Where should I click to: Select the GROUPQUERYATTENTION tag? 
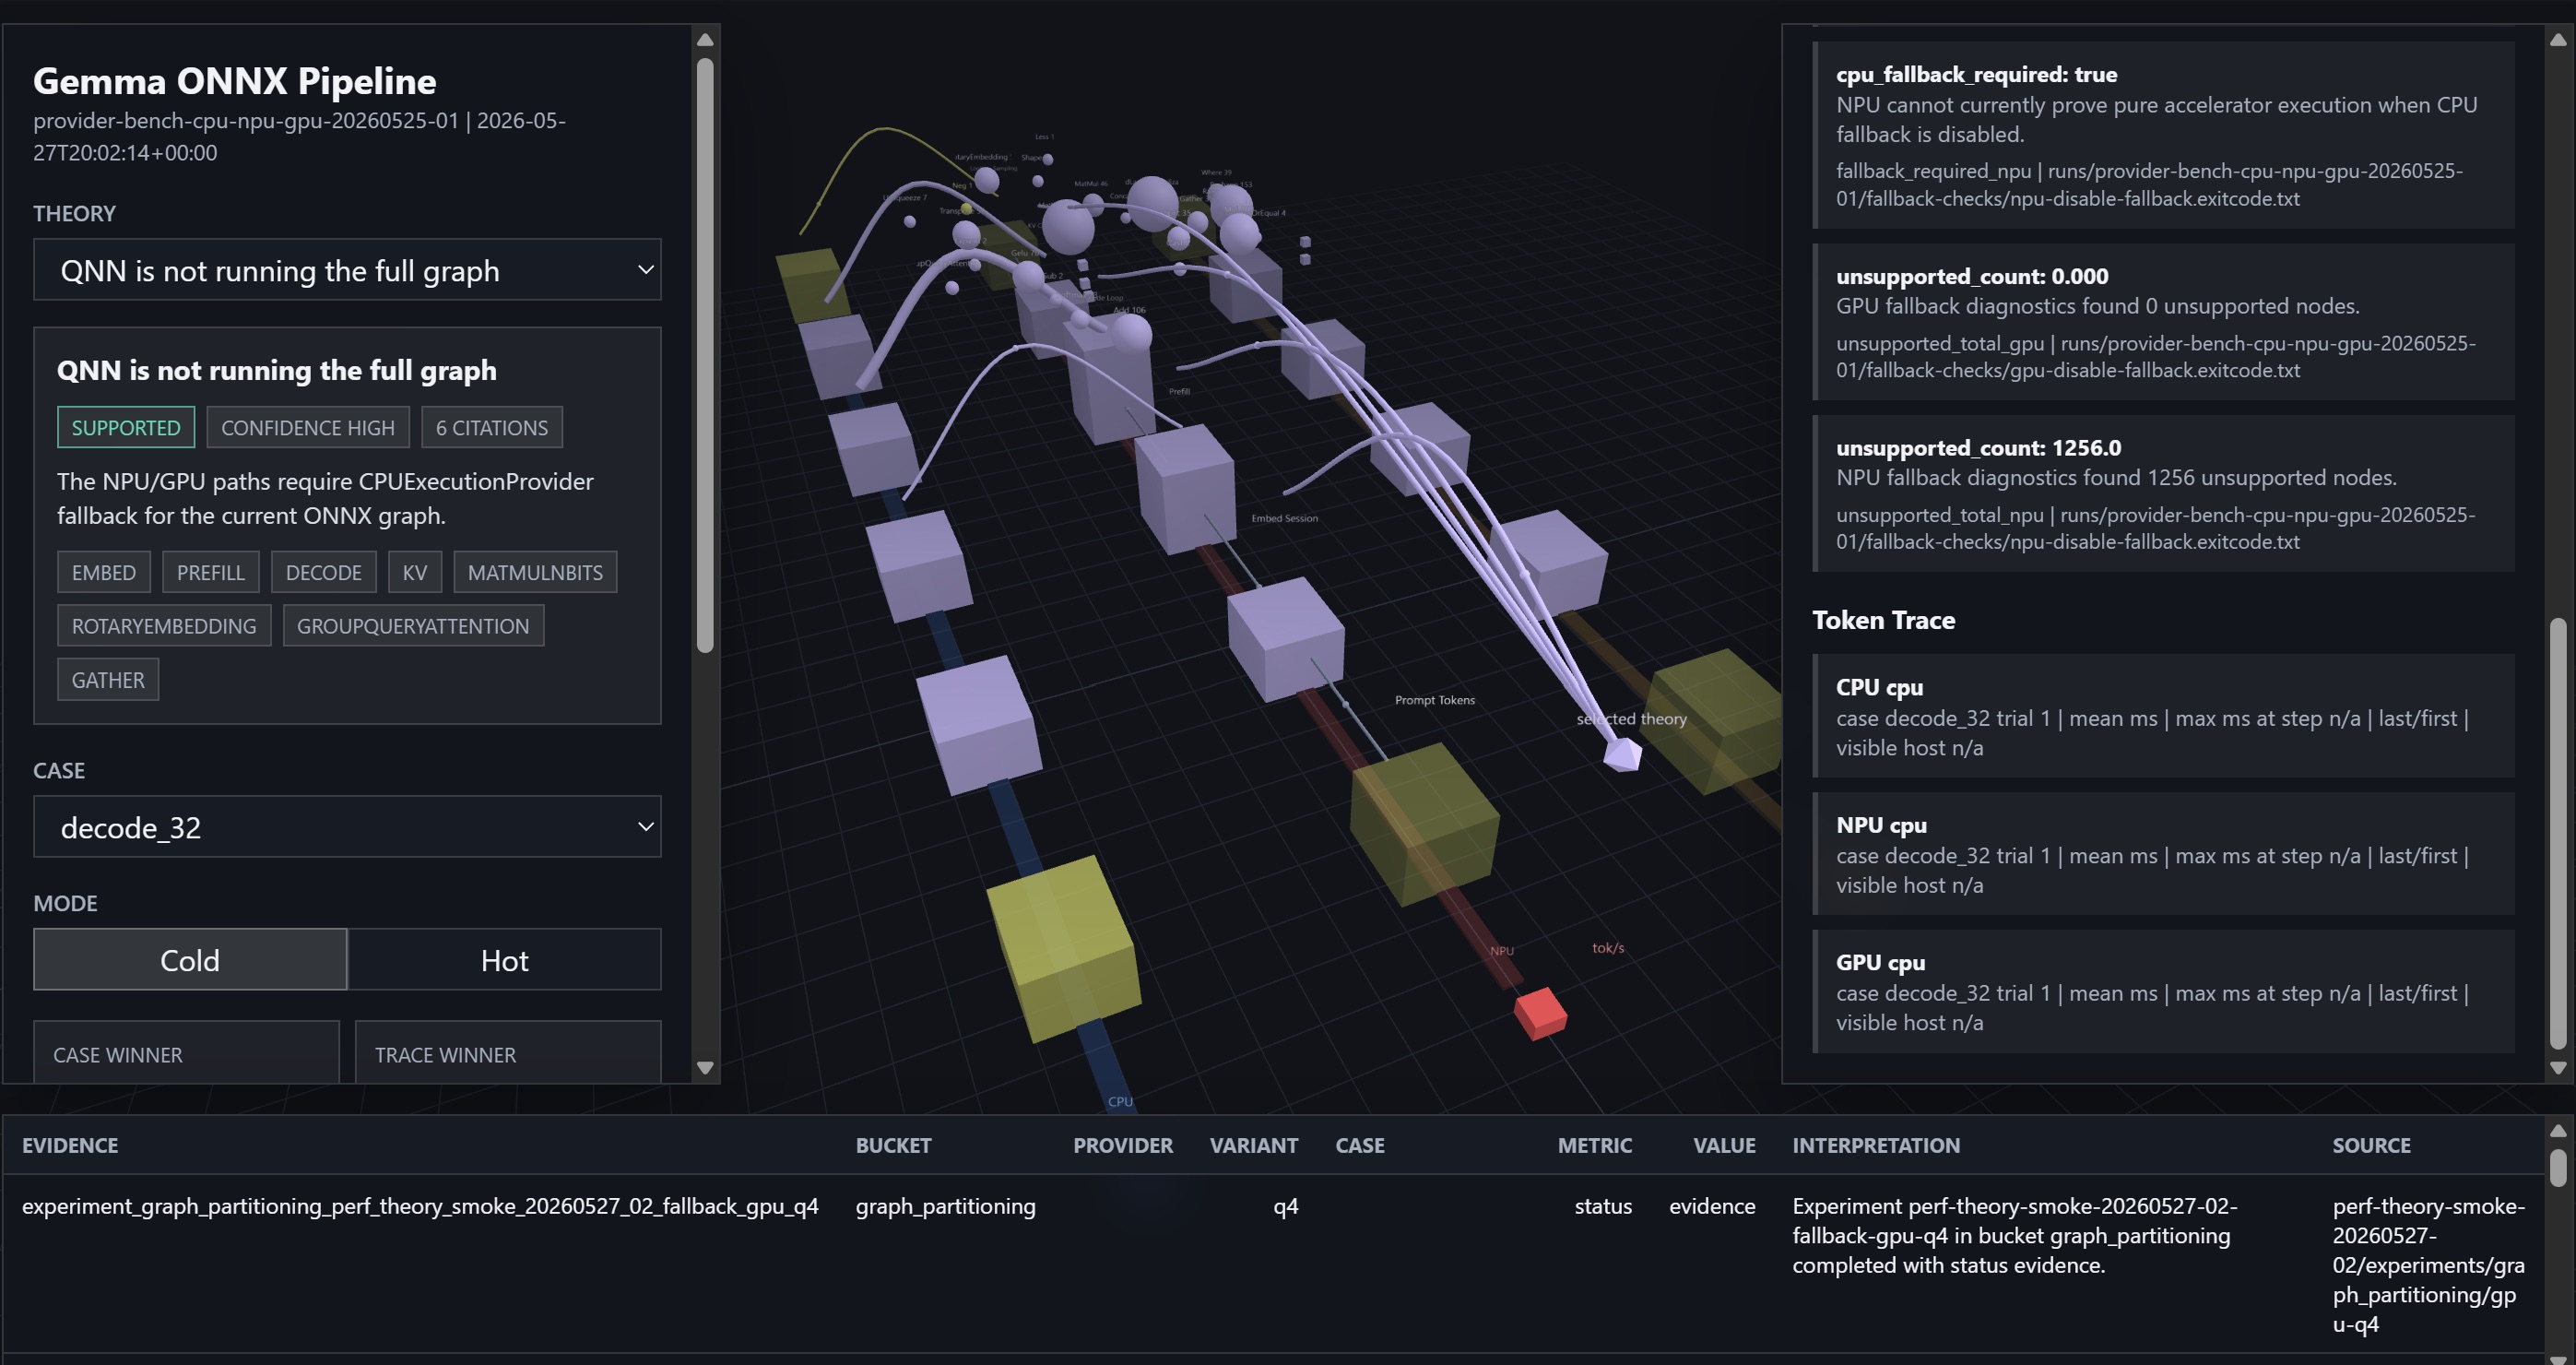click(413, 626)
